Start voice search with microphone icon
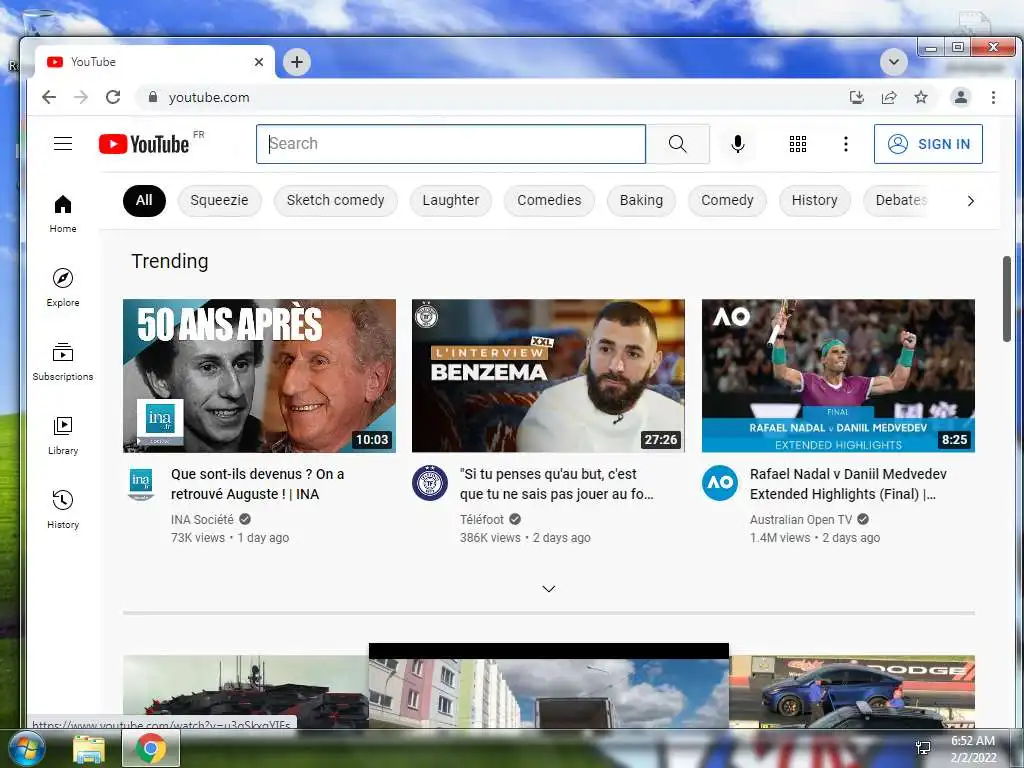This screenshot has height=768, width=1024. [738, 144]
